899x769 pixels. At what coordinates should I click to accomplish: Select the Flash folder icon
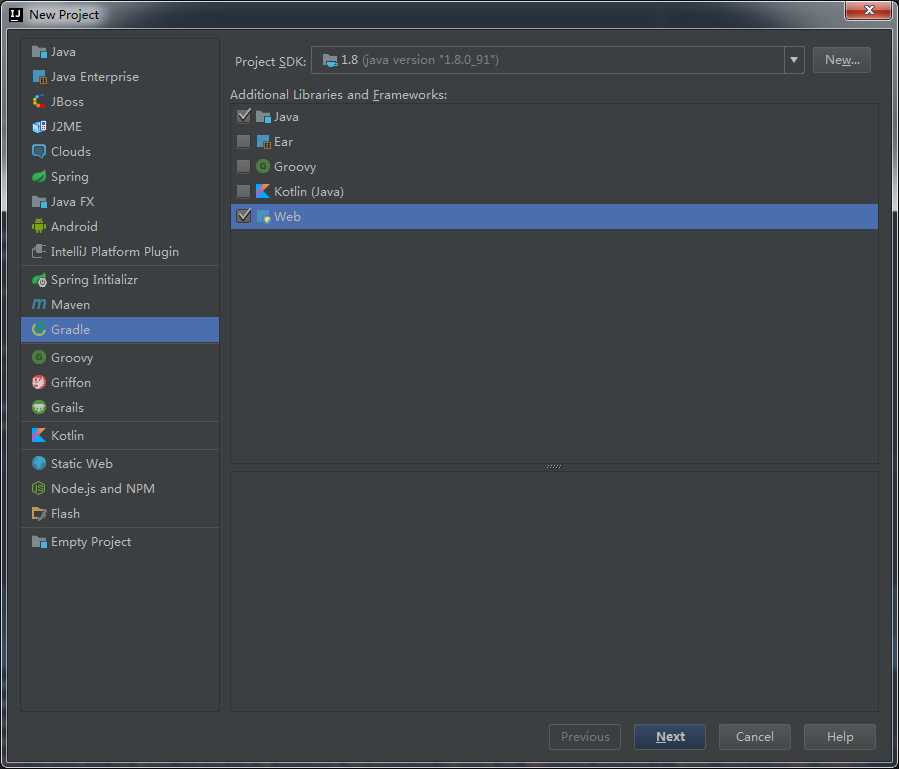39,514
